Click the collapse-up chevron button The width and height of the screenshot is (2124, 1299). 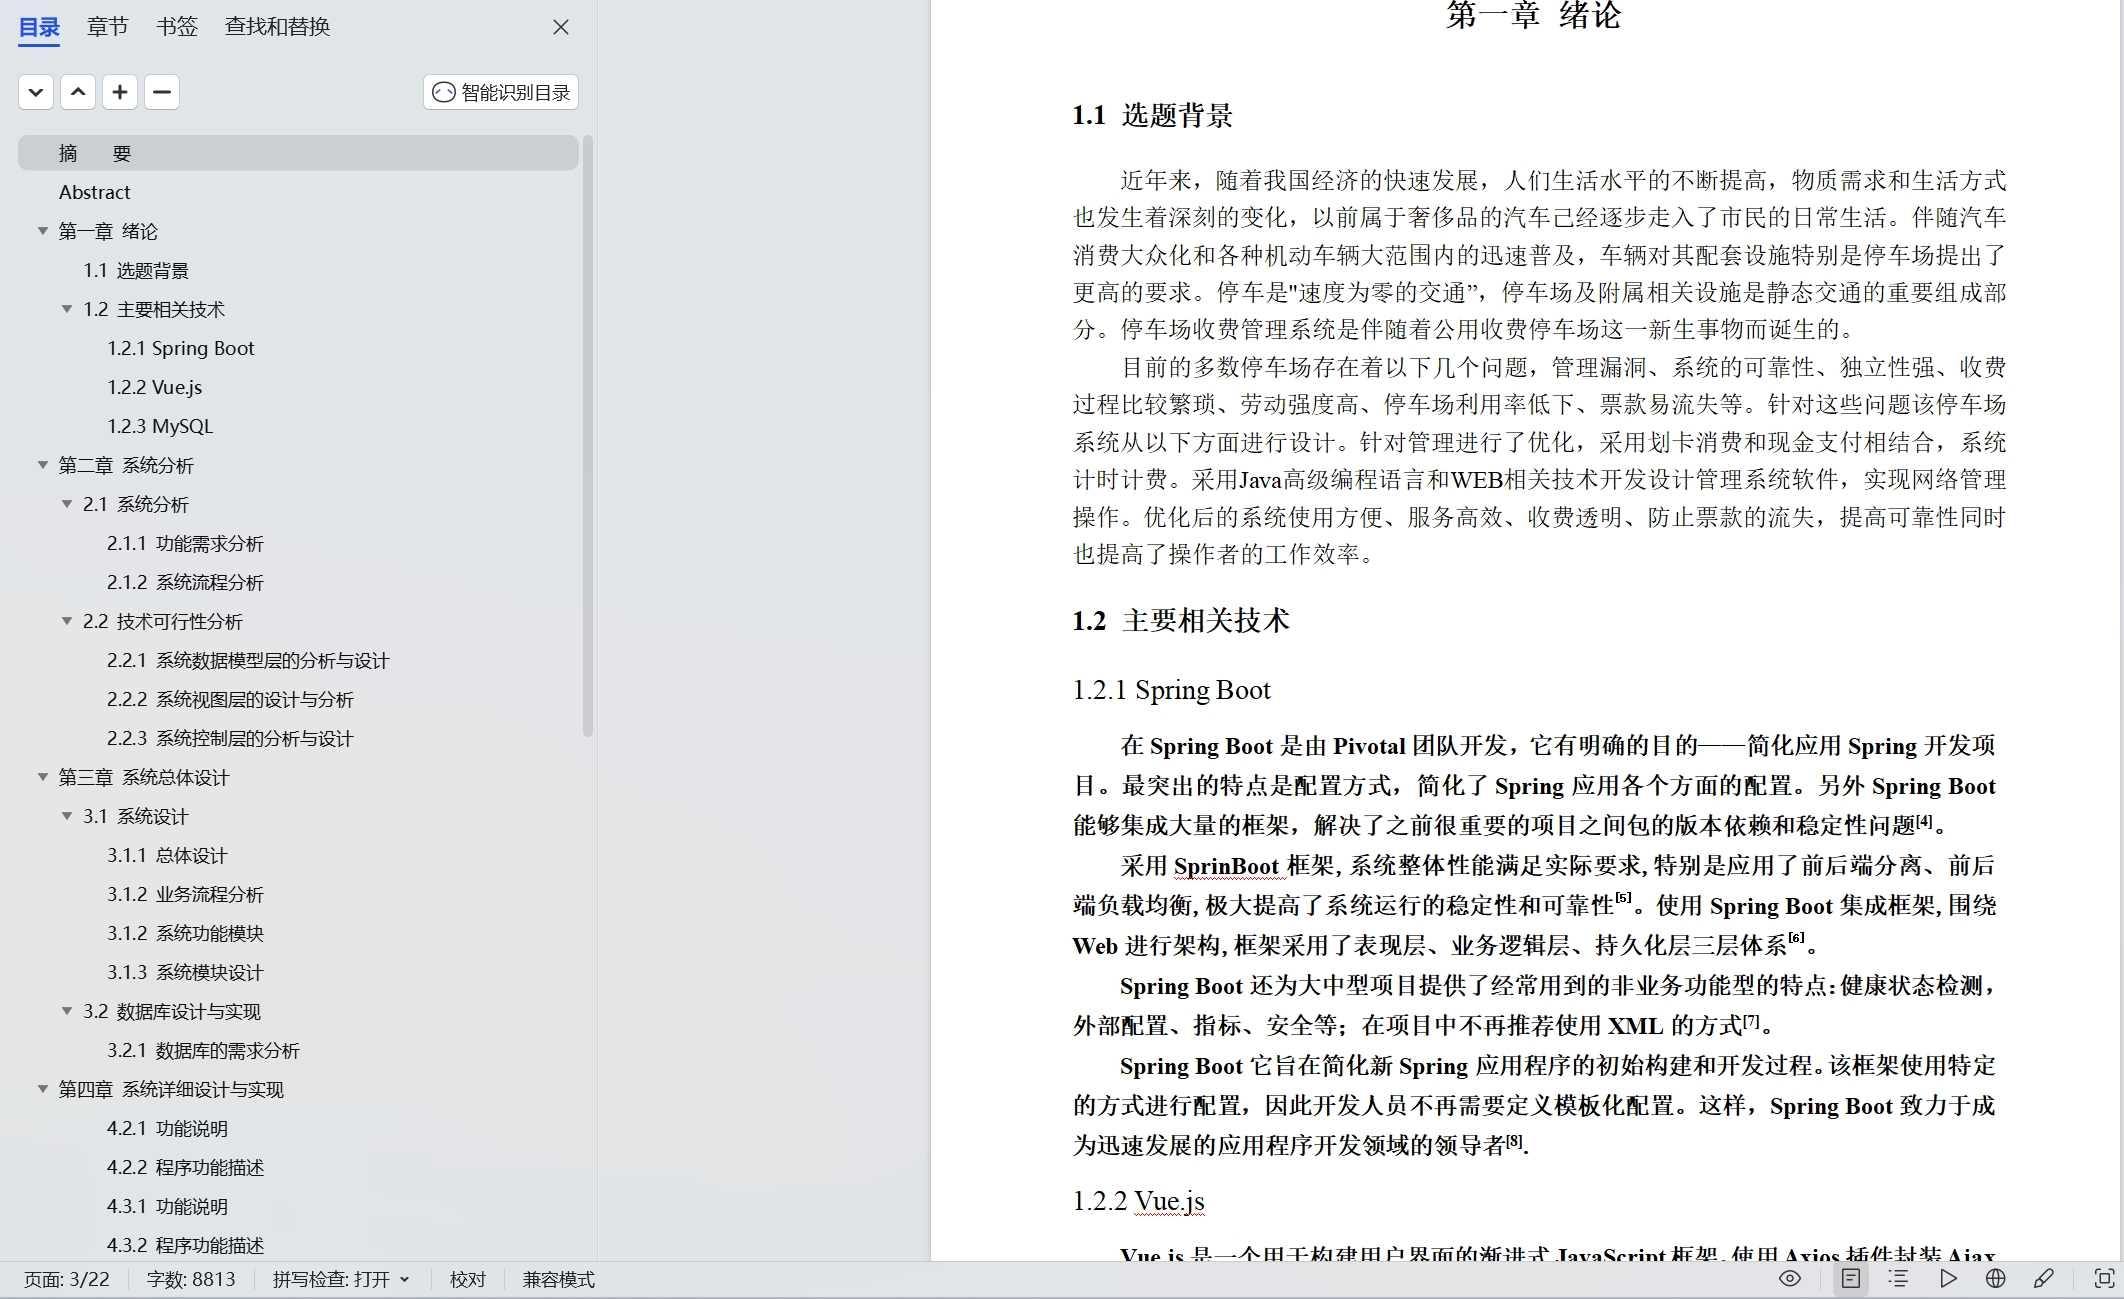click(78, 92)
